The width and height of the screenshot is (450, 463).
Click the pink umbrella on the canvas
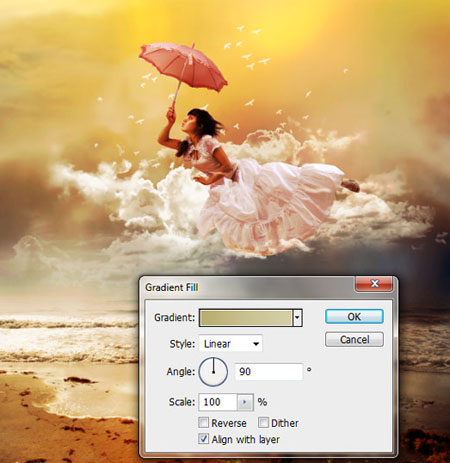coord(183,67)
